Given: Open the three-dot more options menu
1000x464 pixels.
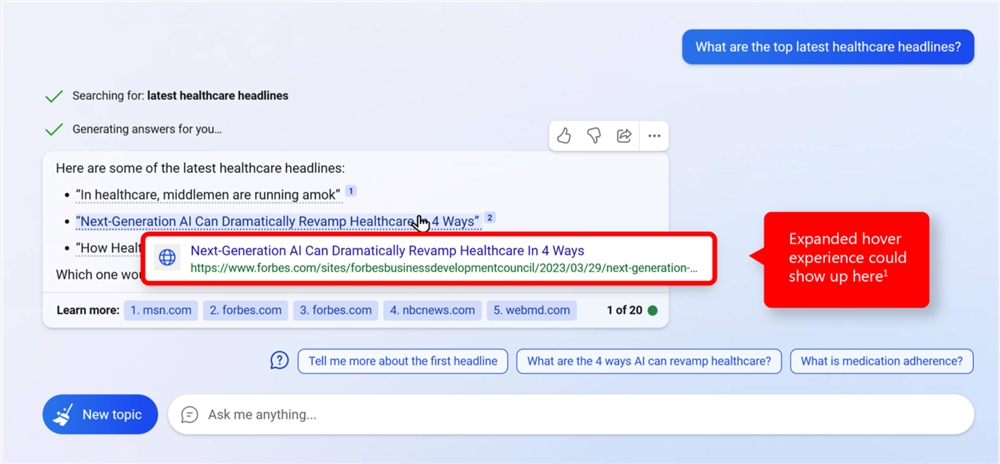Looking at the screenshot, I should (x=654, y=136).
